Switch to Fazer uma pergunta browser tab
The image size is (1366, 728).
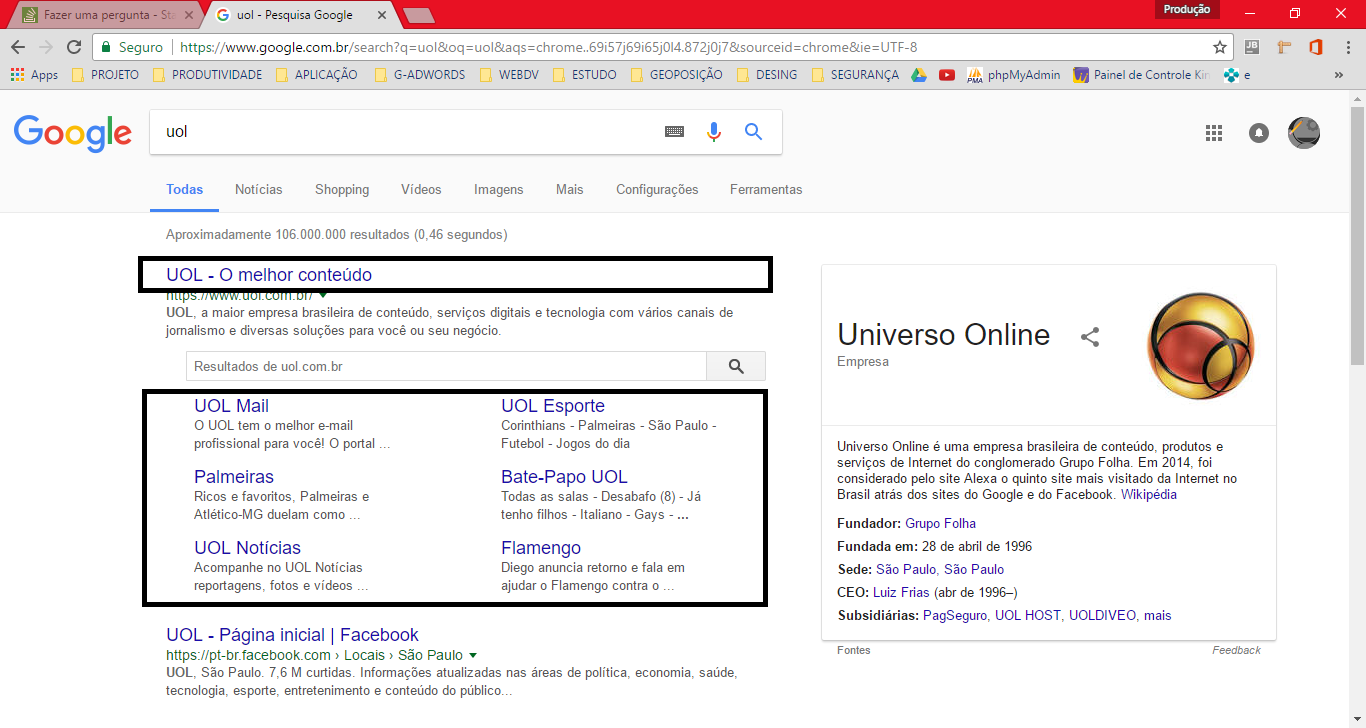tap(108, 15)
